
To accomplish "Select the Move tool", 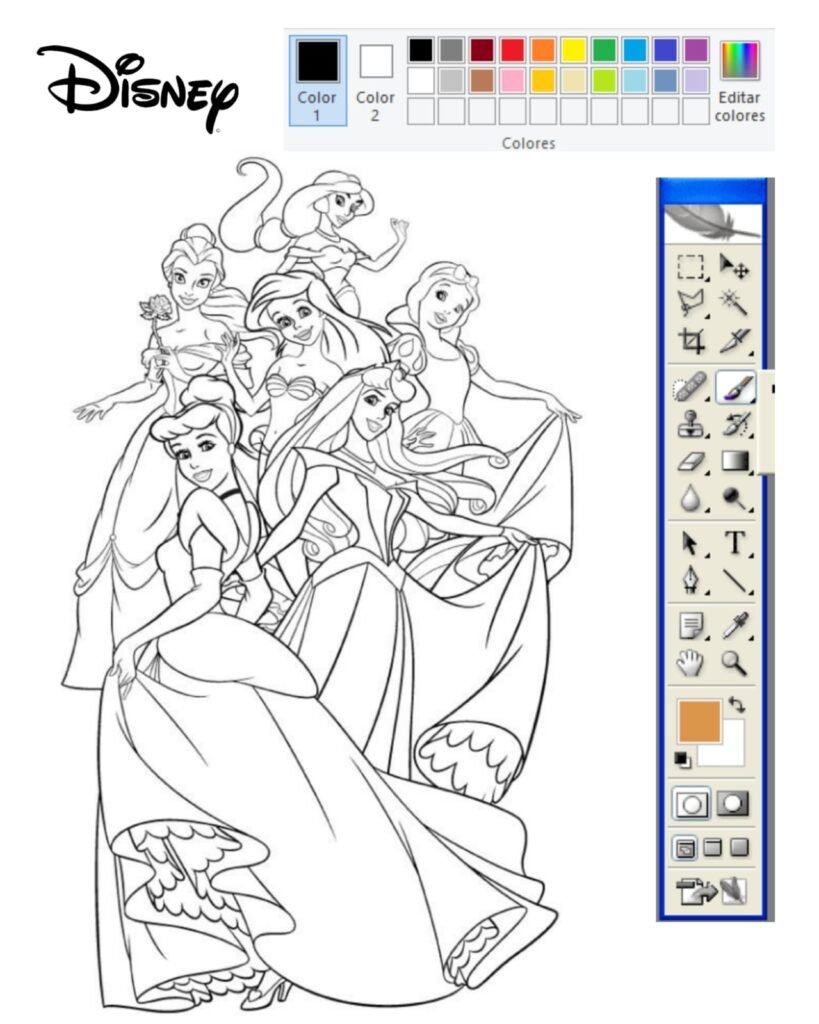I will 735,267.
